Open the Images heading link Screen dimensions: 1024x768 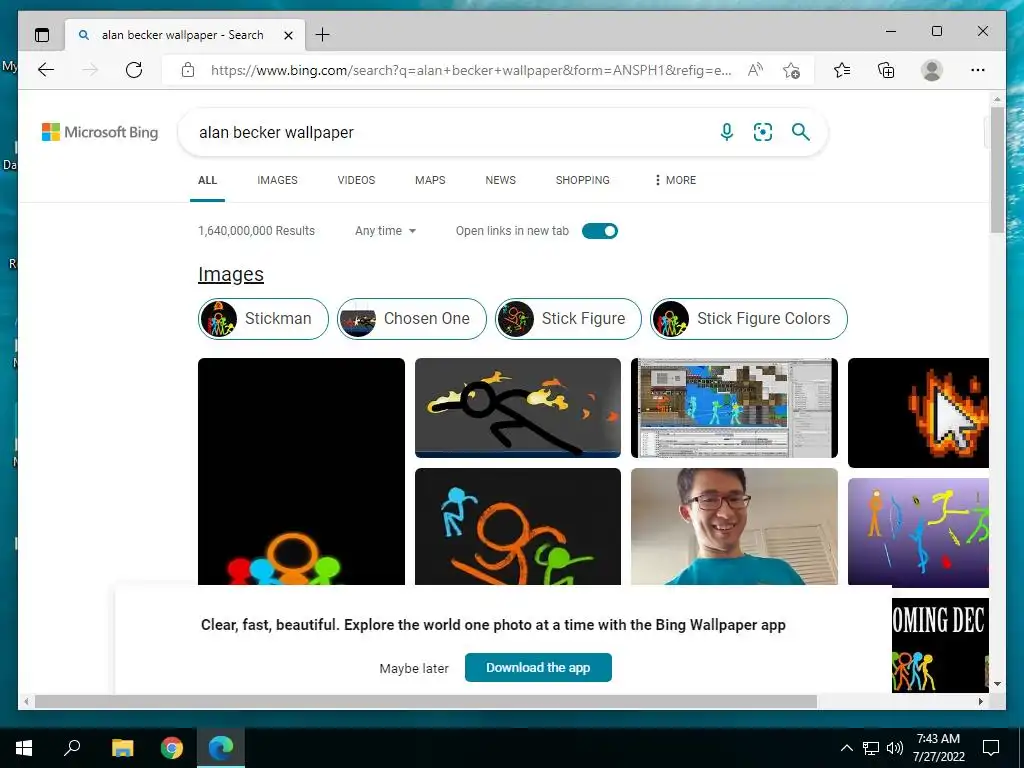click(231, 274)
